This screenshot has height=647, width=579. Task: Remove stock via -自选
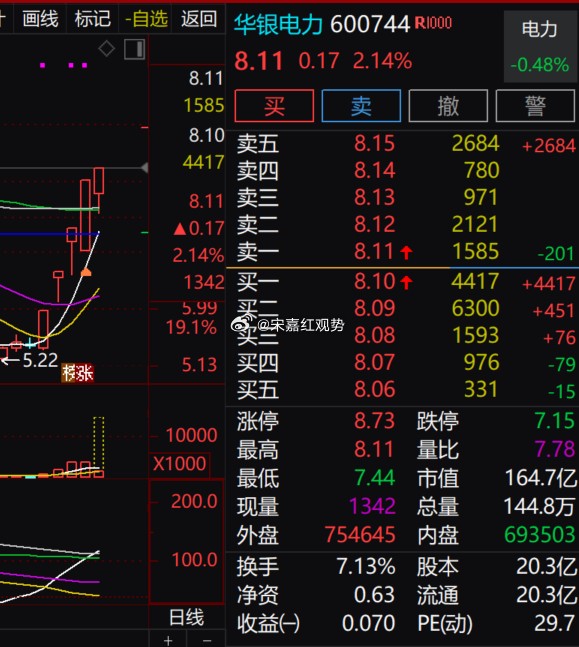(146, 19)
